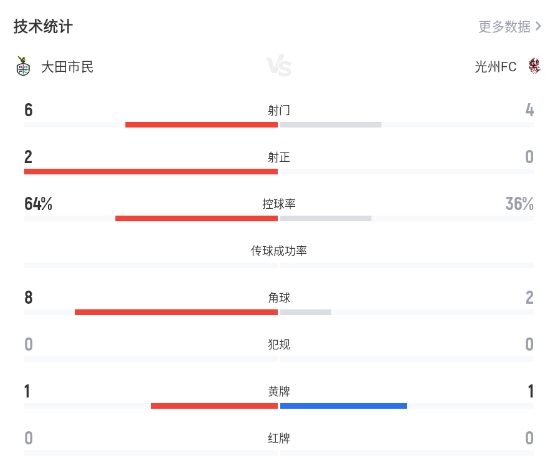Click the red 控球率 possession bar
Image resolution: width=554 pixels, height=460 pixels.
pos(196,218)
